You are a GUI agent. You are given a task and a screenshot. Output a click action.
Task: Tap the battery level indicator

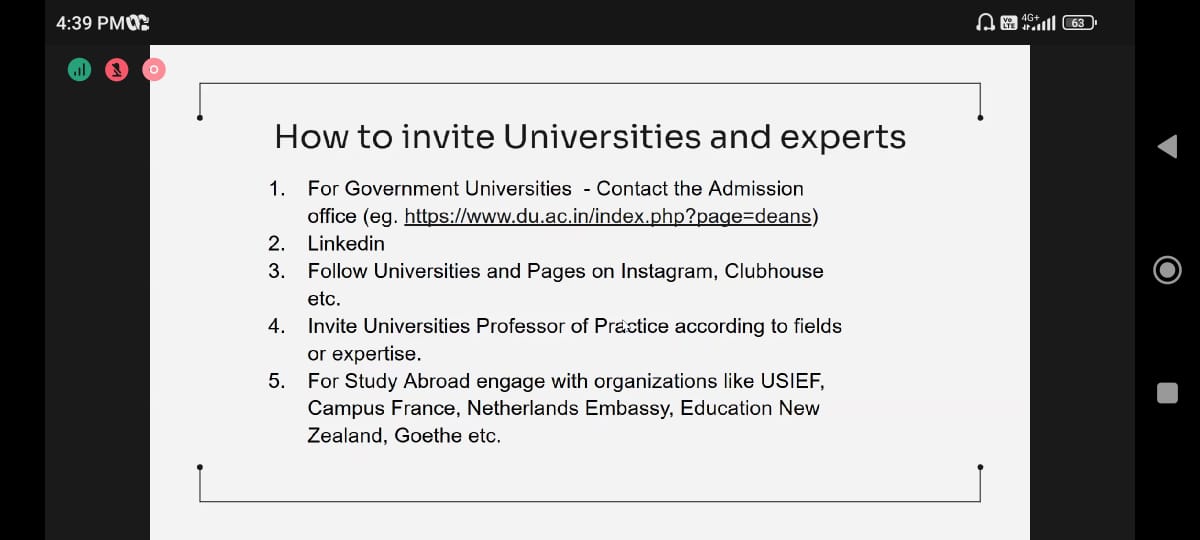pyautogui.click(x=1078, y=22)
